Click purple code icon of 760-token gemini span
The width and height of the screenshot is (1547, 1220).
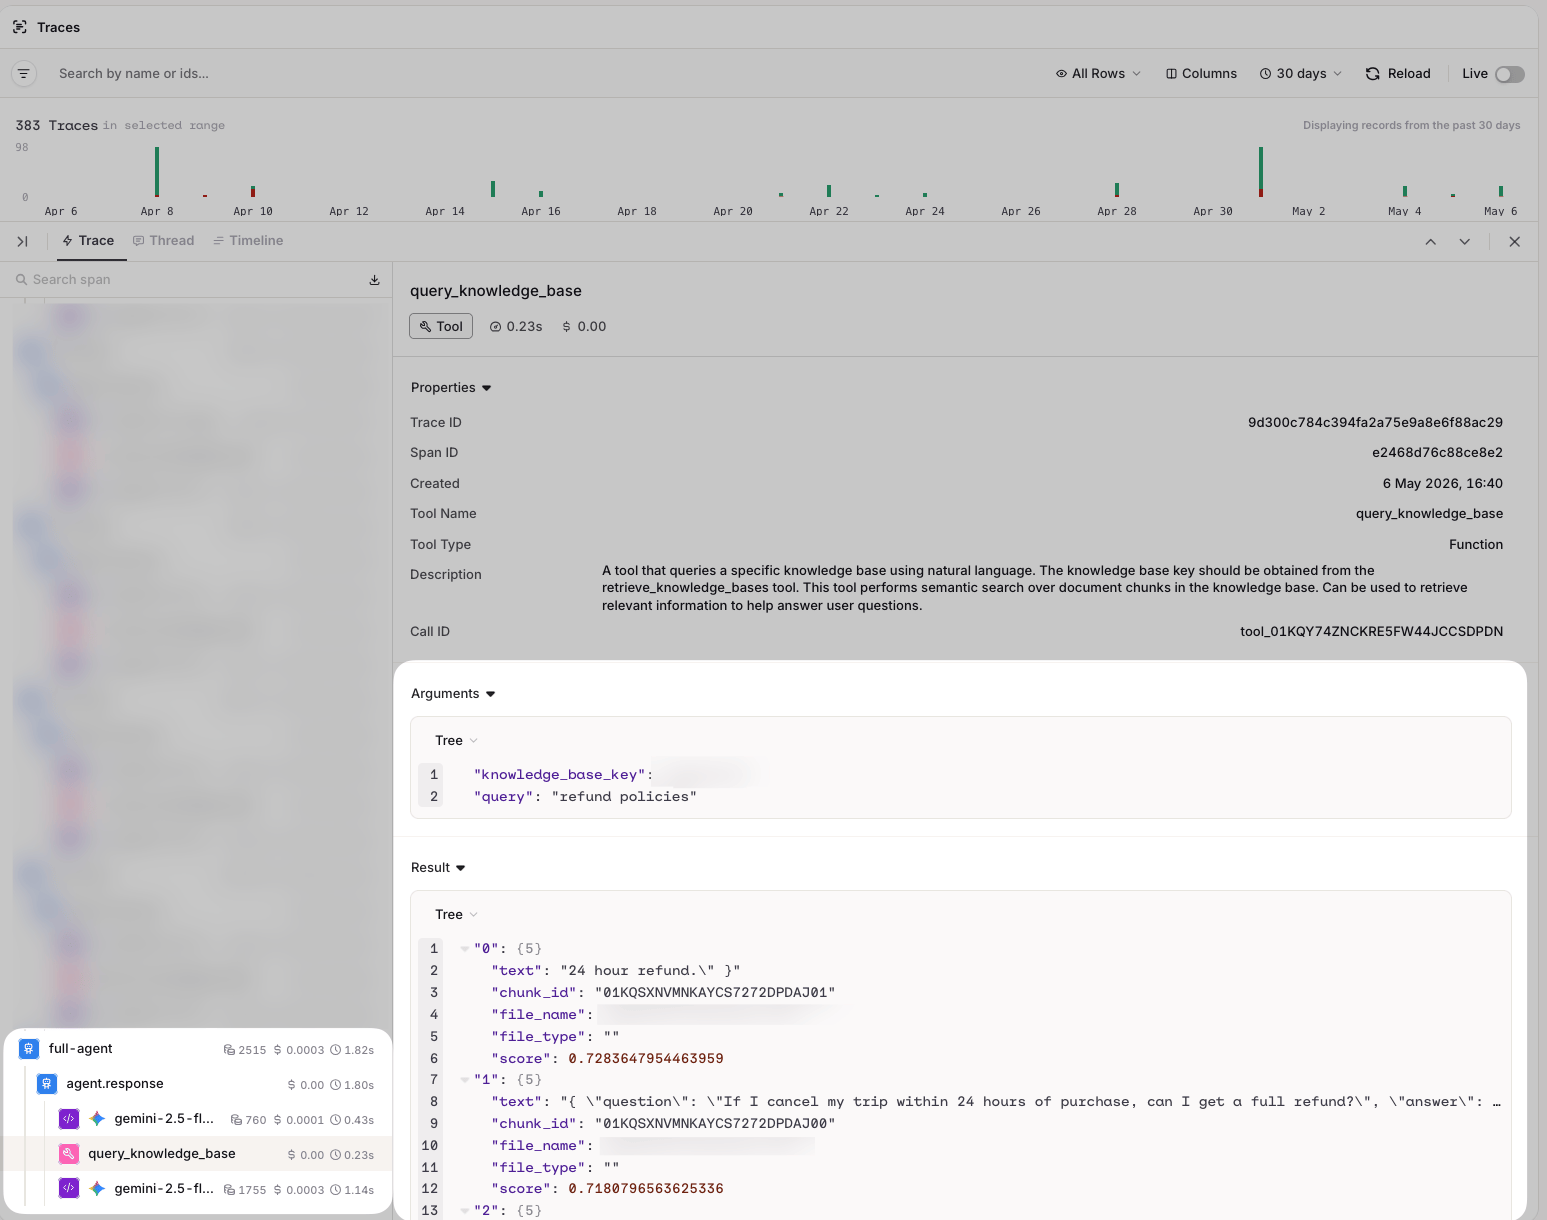pyautogui.click(x=69, y=1119)
